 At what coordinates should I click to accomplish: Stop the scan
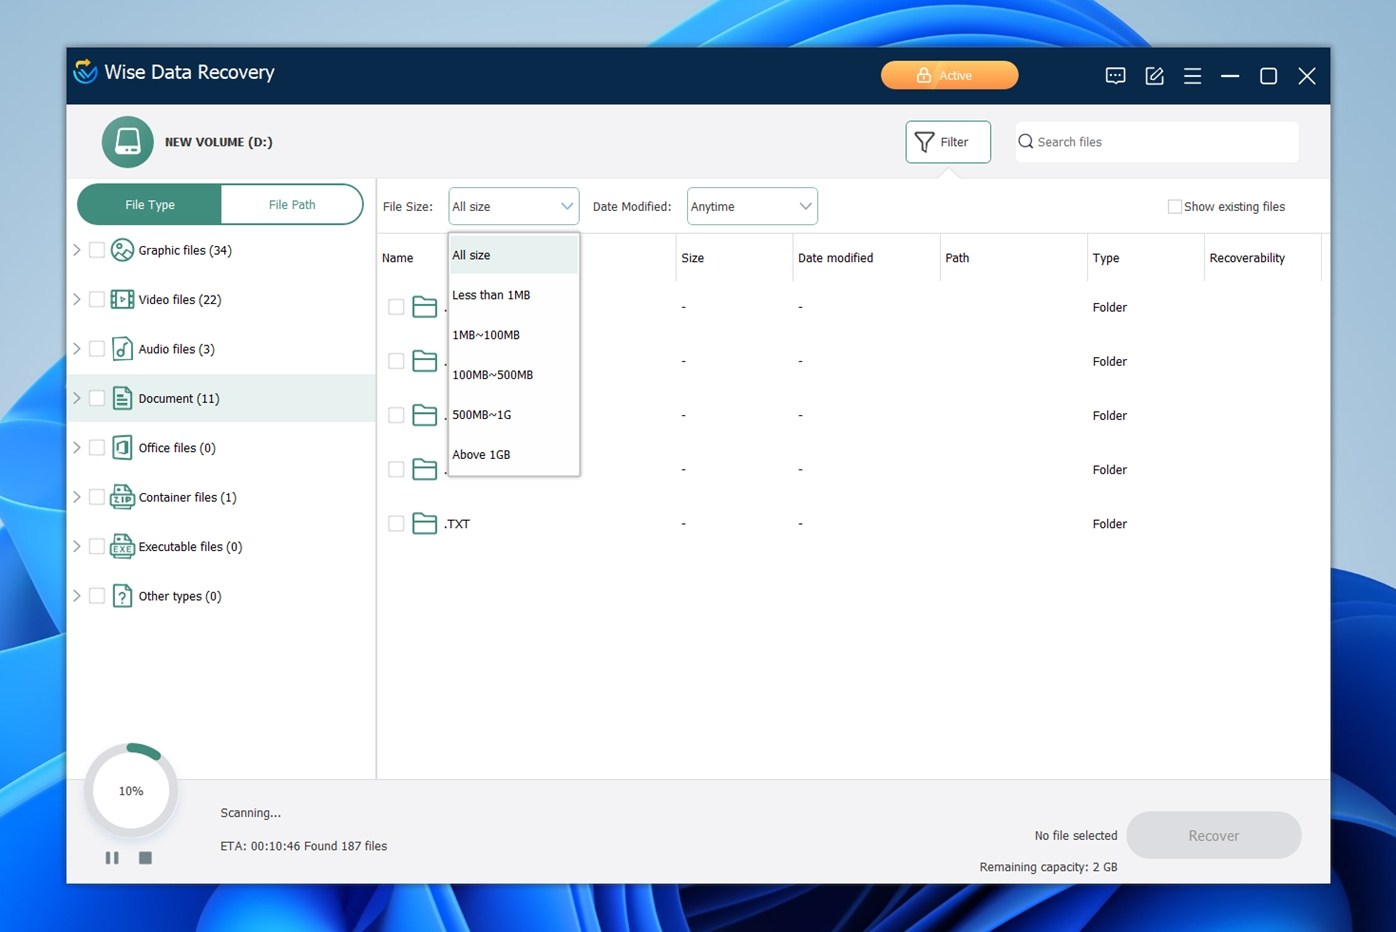point(145,858)
